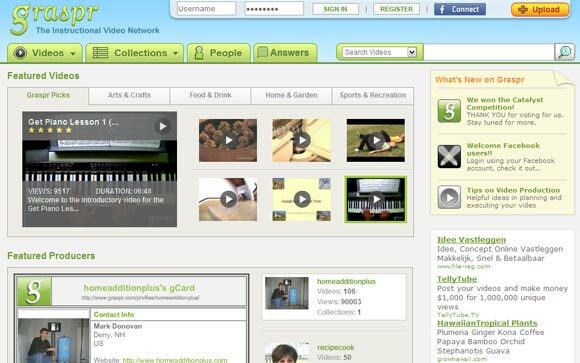The width and height of the screenshot is (580, 363).
Task: Click the 'VIEWS: 9517' text
Action: (48, 191)
